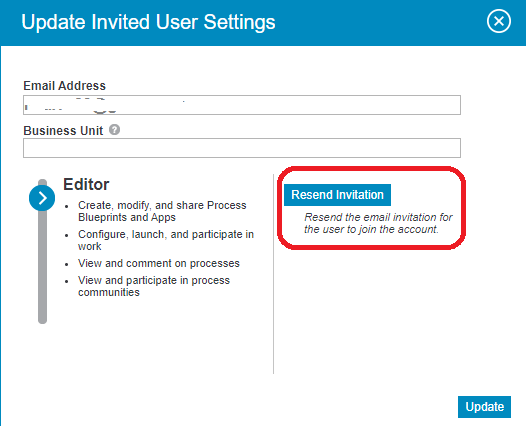
Task: Select the blue chevron role slider handle
Action: (42, 198)
